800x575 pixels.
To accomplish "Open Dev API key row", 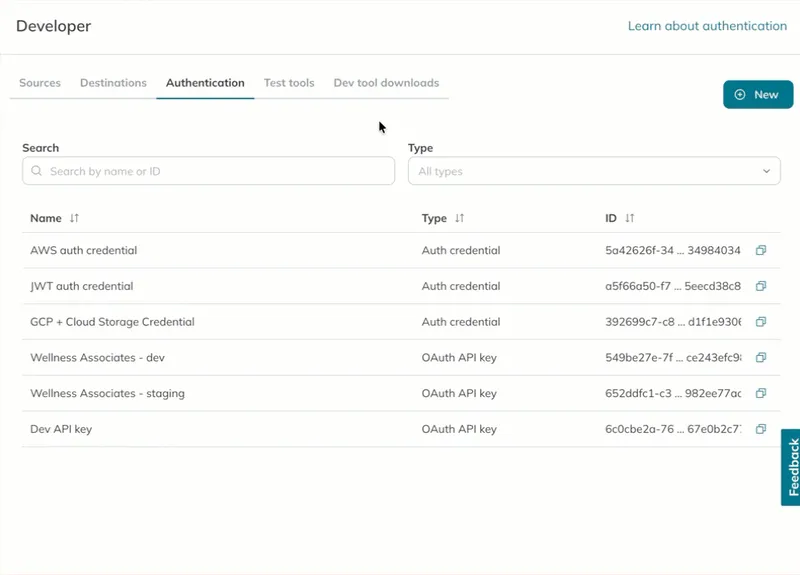I will (x=401, y=429).
